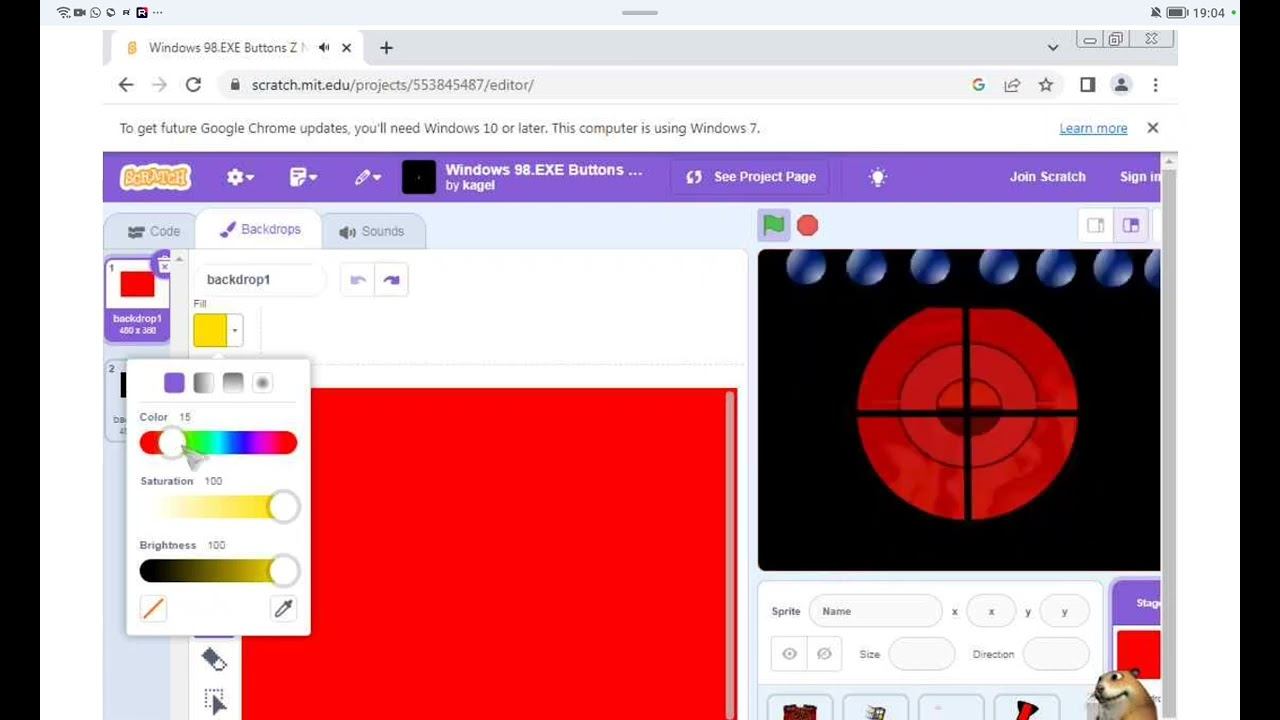This screenshot has height=720, width=1280.
Task: Open the Edit pencil menu
Action: 367,177
